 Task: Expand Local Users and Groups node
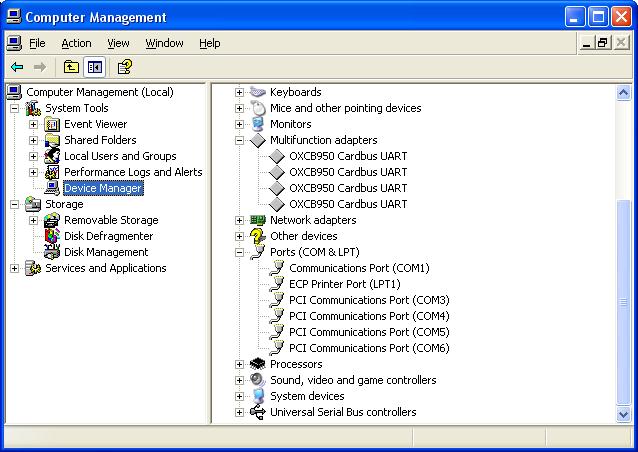(33, 156)
